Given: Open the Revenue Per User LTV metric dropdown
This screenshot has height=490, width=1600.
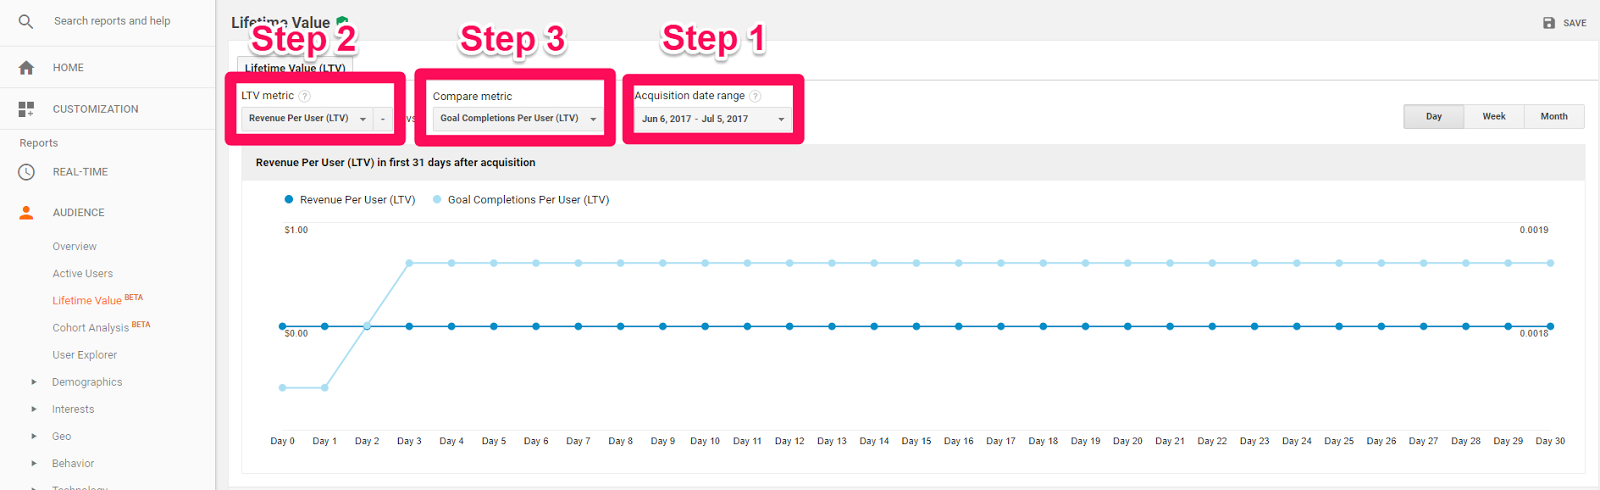Looking at the screenshot, I should pos(308,118).
